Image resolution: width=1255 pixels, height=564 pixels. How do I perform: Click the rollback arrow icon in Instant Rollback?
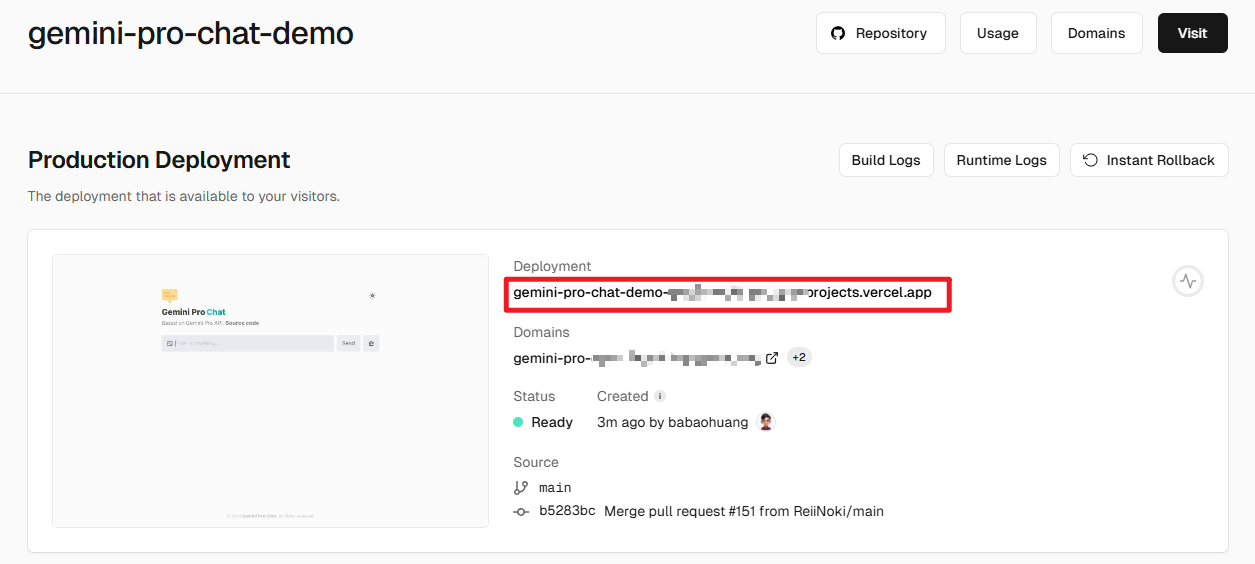1090,160
